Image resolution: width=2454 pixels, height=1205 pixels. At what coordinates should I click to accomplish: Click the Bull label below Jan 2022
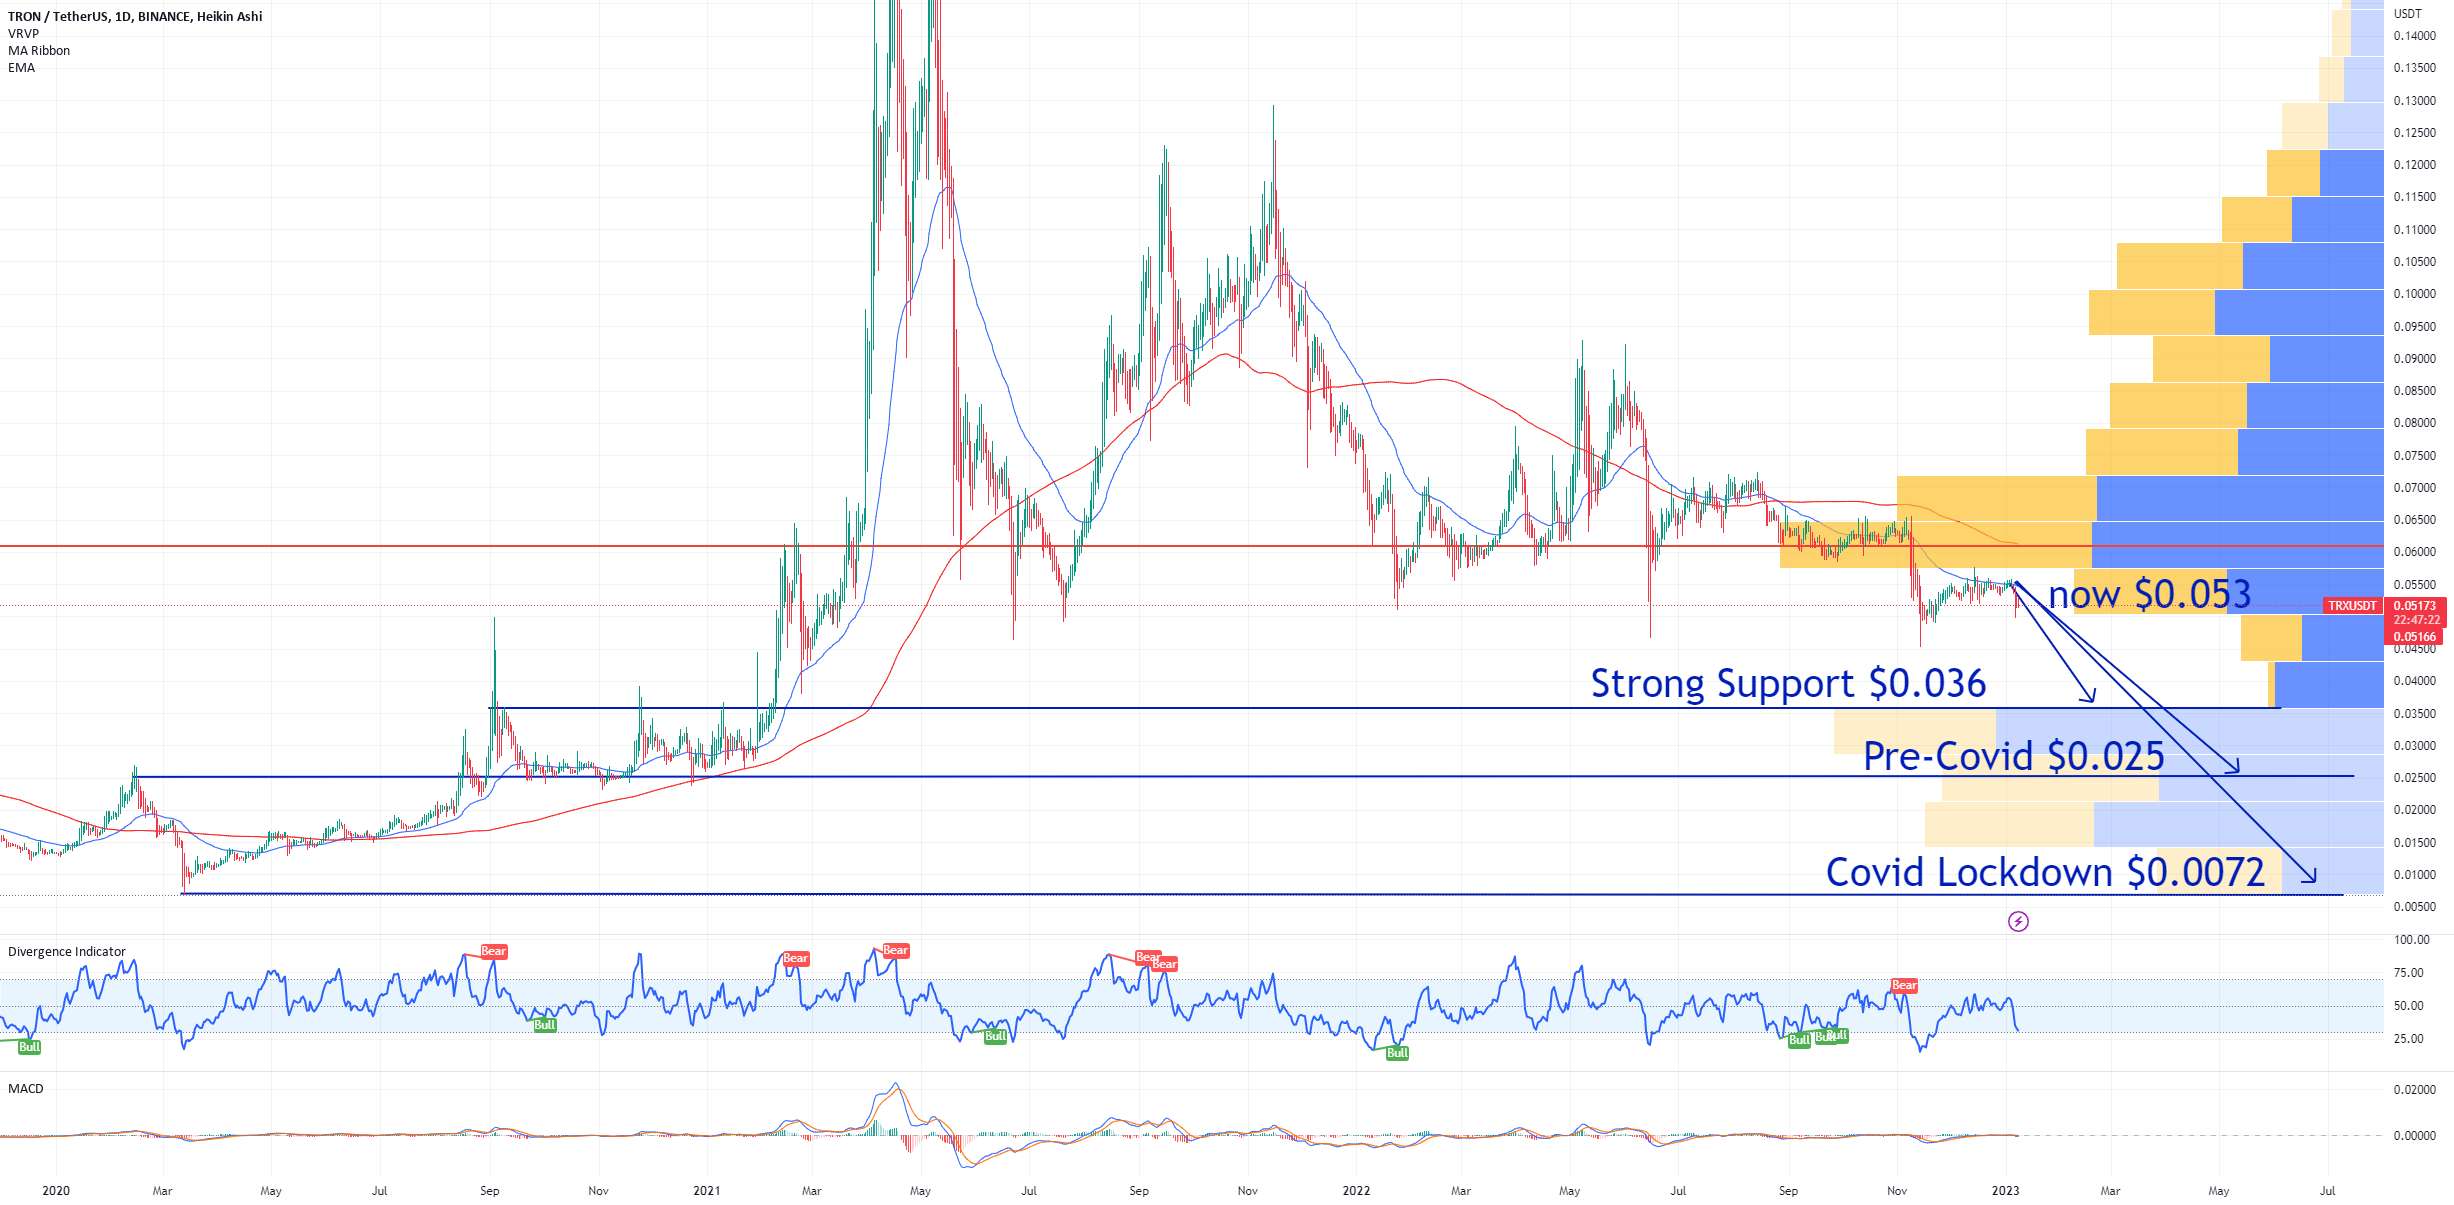pos(1397,1053)
